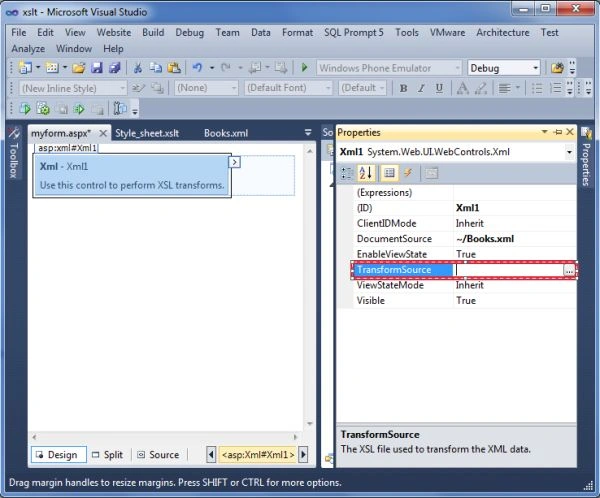Toggle Underline formatting button
The image size is (600, 498).
pos(439,88)
